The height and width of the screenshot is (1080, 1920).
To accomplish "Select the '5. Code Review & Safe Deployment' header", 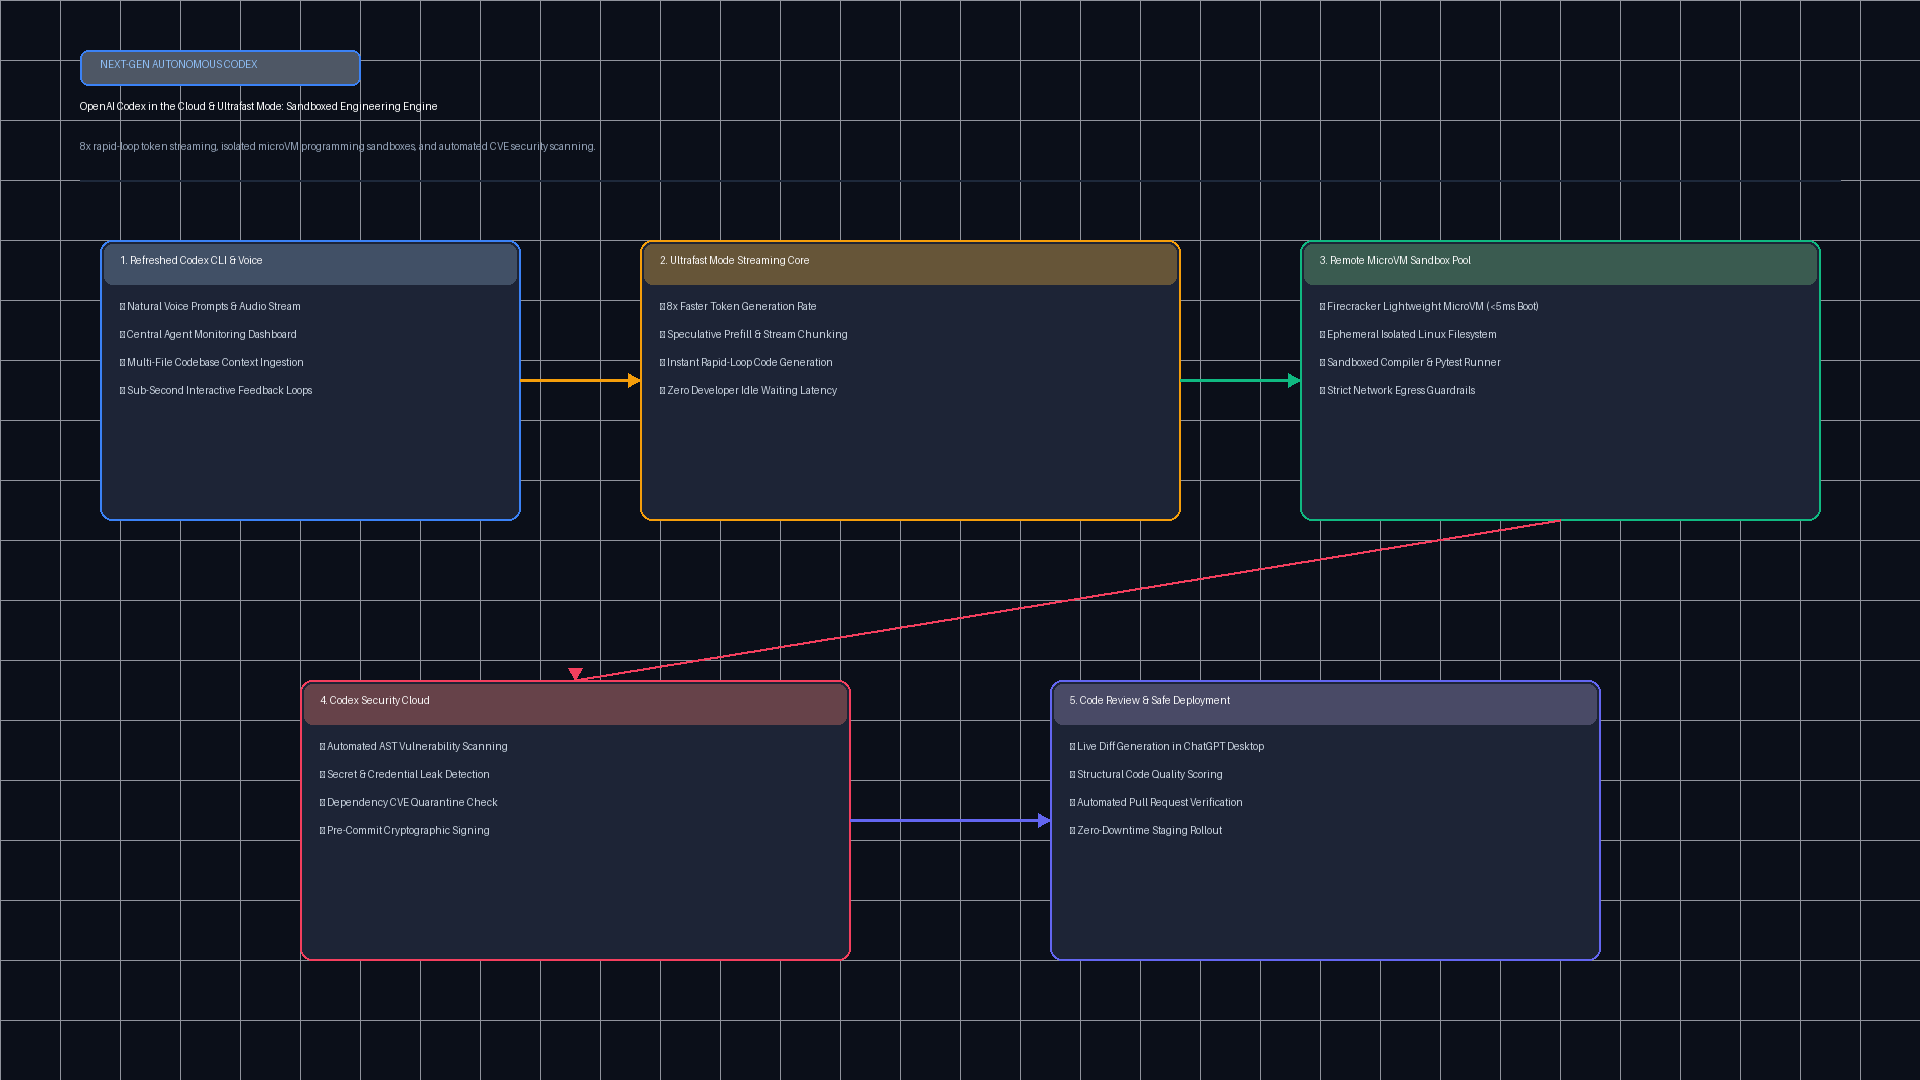I will pyautogui.click(x=1325, y=704).
